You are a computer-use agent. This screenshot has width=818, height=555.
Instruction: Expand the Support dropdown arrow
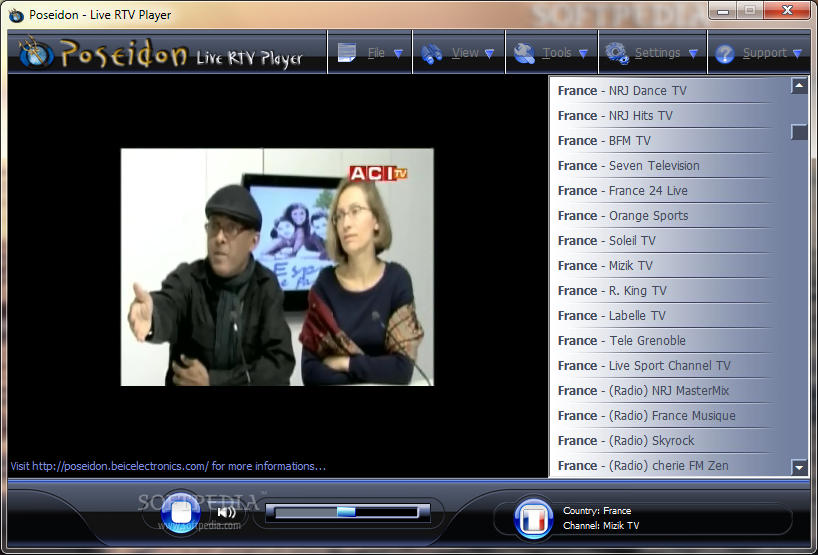797,54
